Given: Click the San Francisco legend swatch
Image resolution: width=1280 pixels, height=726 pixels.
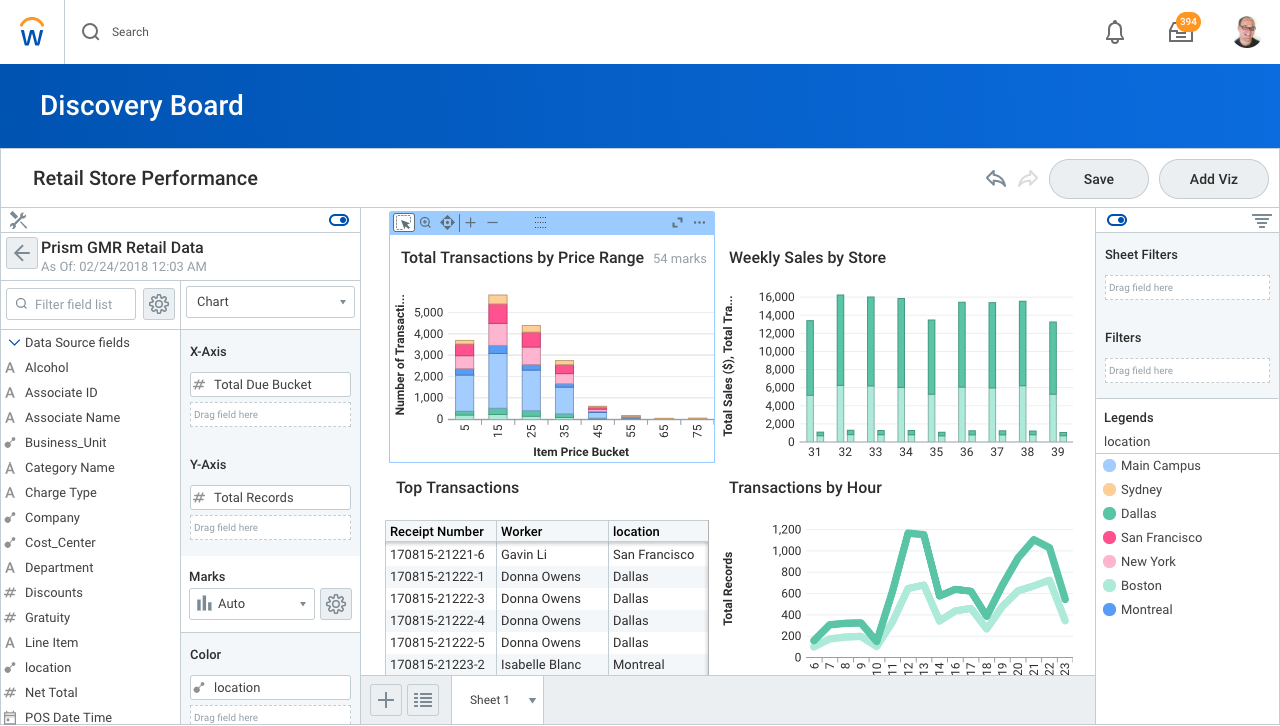Looking at the screenshot, I should tap(1109, 538).
